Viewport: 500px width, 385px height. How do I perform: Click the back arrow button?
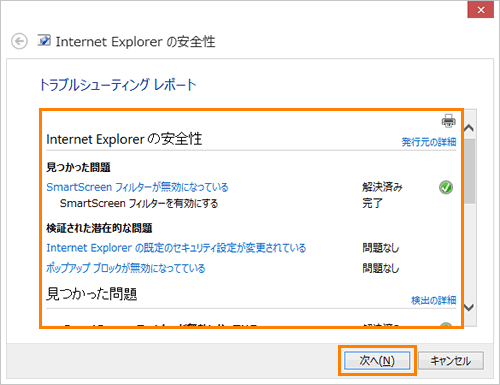[x=19, y=41]
